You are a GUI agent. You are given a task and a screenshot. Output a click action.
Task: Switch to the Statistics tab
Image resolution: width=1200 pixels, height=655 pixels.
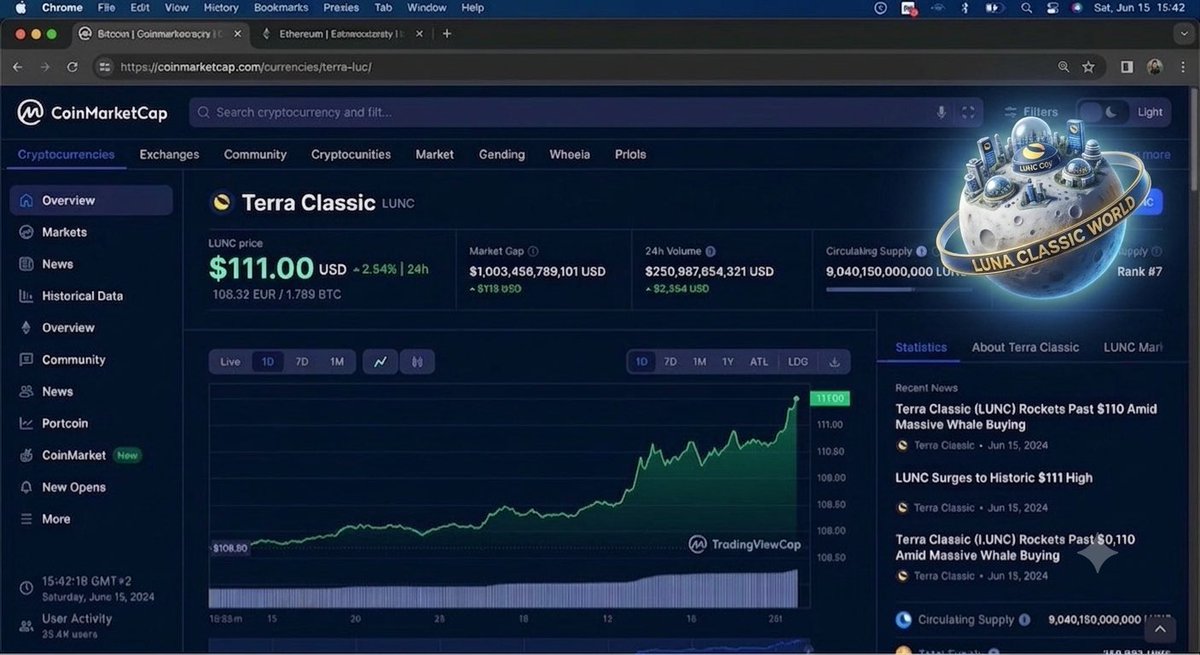921,347
